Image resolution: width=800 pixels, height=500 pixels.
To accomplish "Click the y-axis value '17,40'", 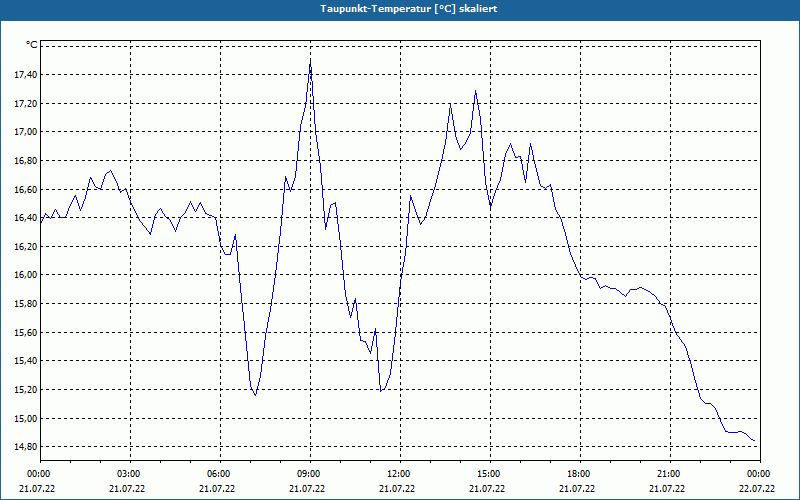I will 27,75.
